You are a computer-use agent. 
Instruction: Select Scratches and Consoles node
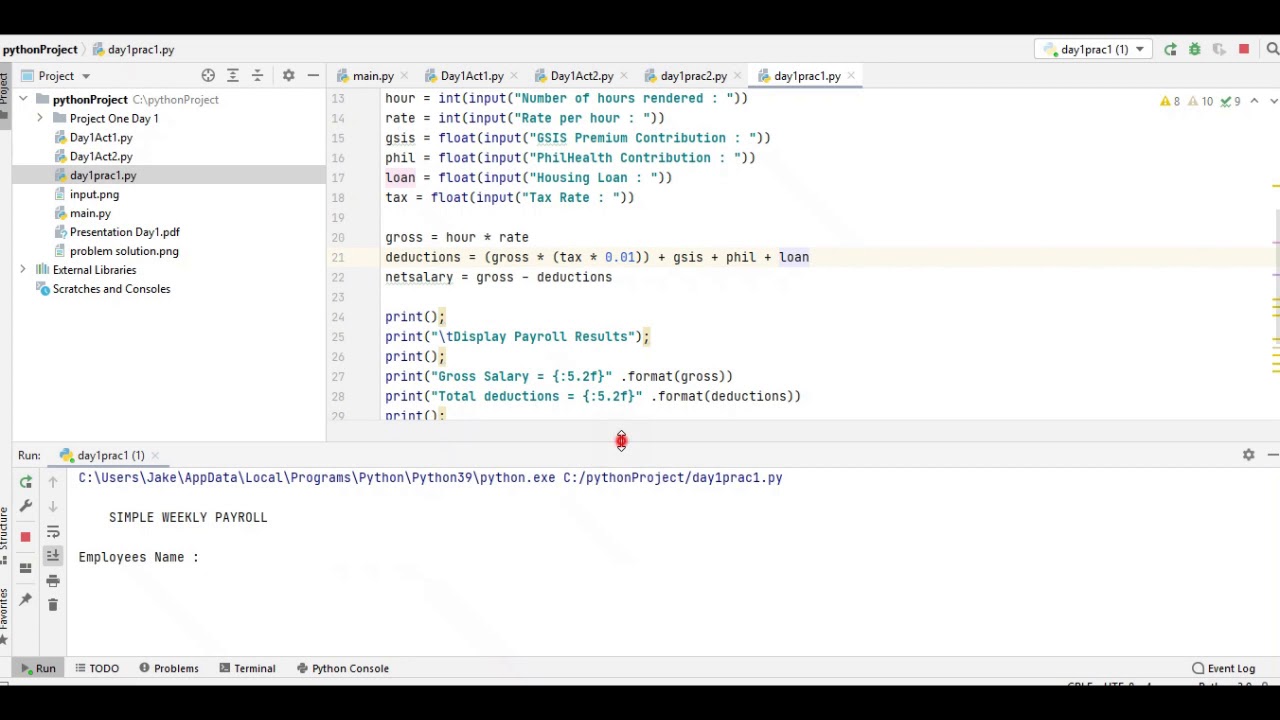(x=111, y=289)
